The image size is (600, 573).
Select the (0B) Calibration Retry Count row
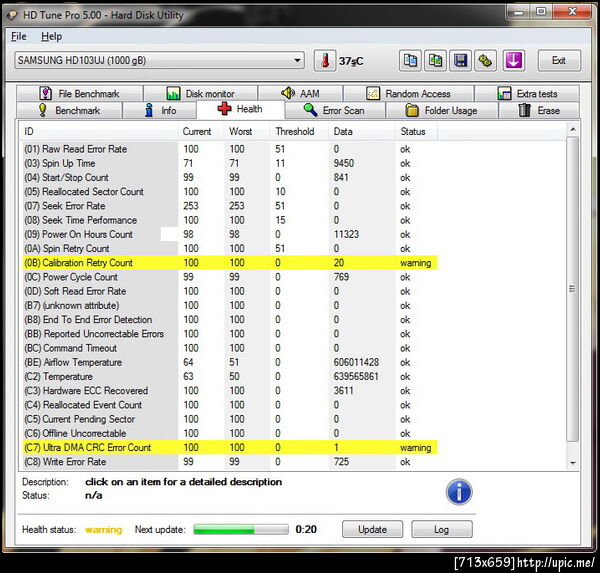pyautogui.click(x=228, y=263)
